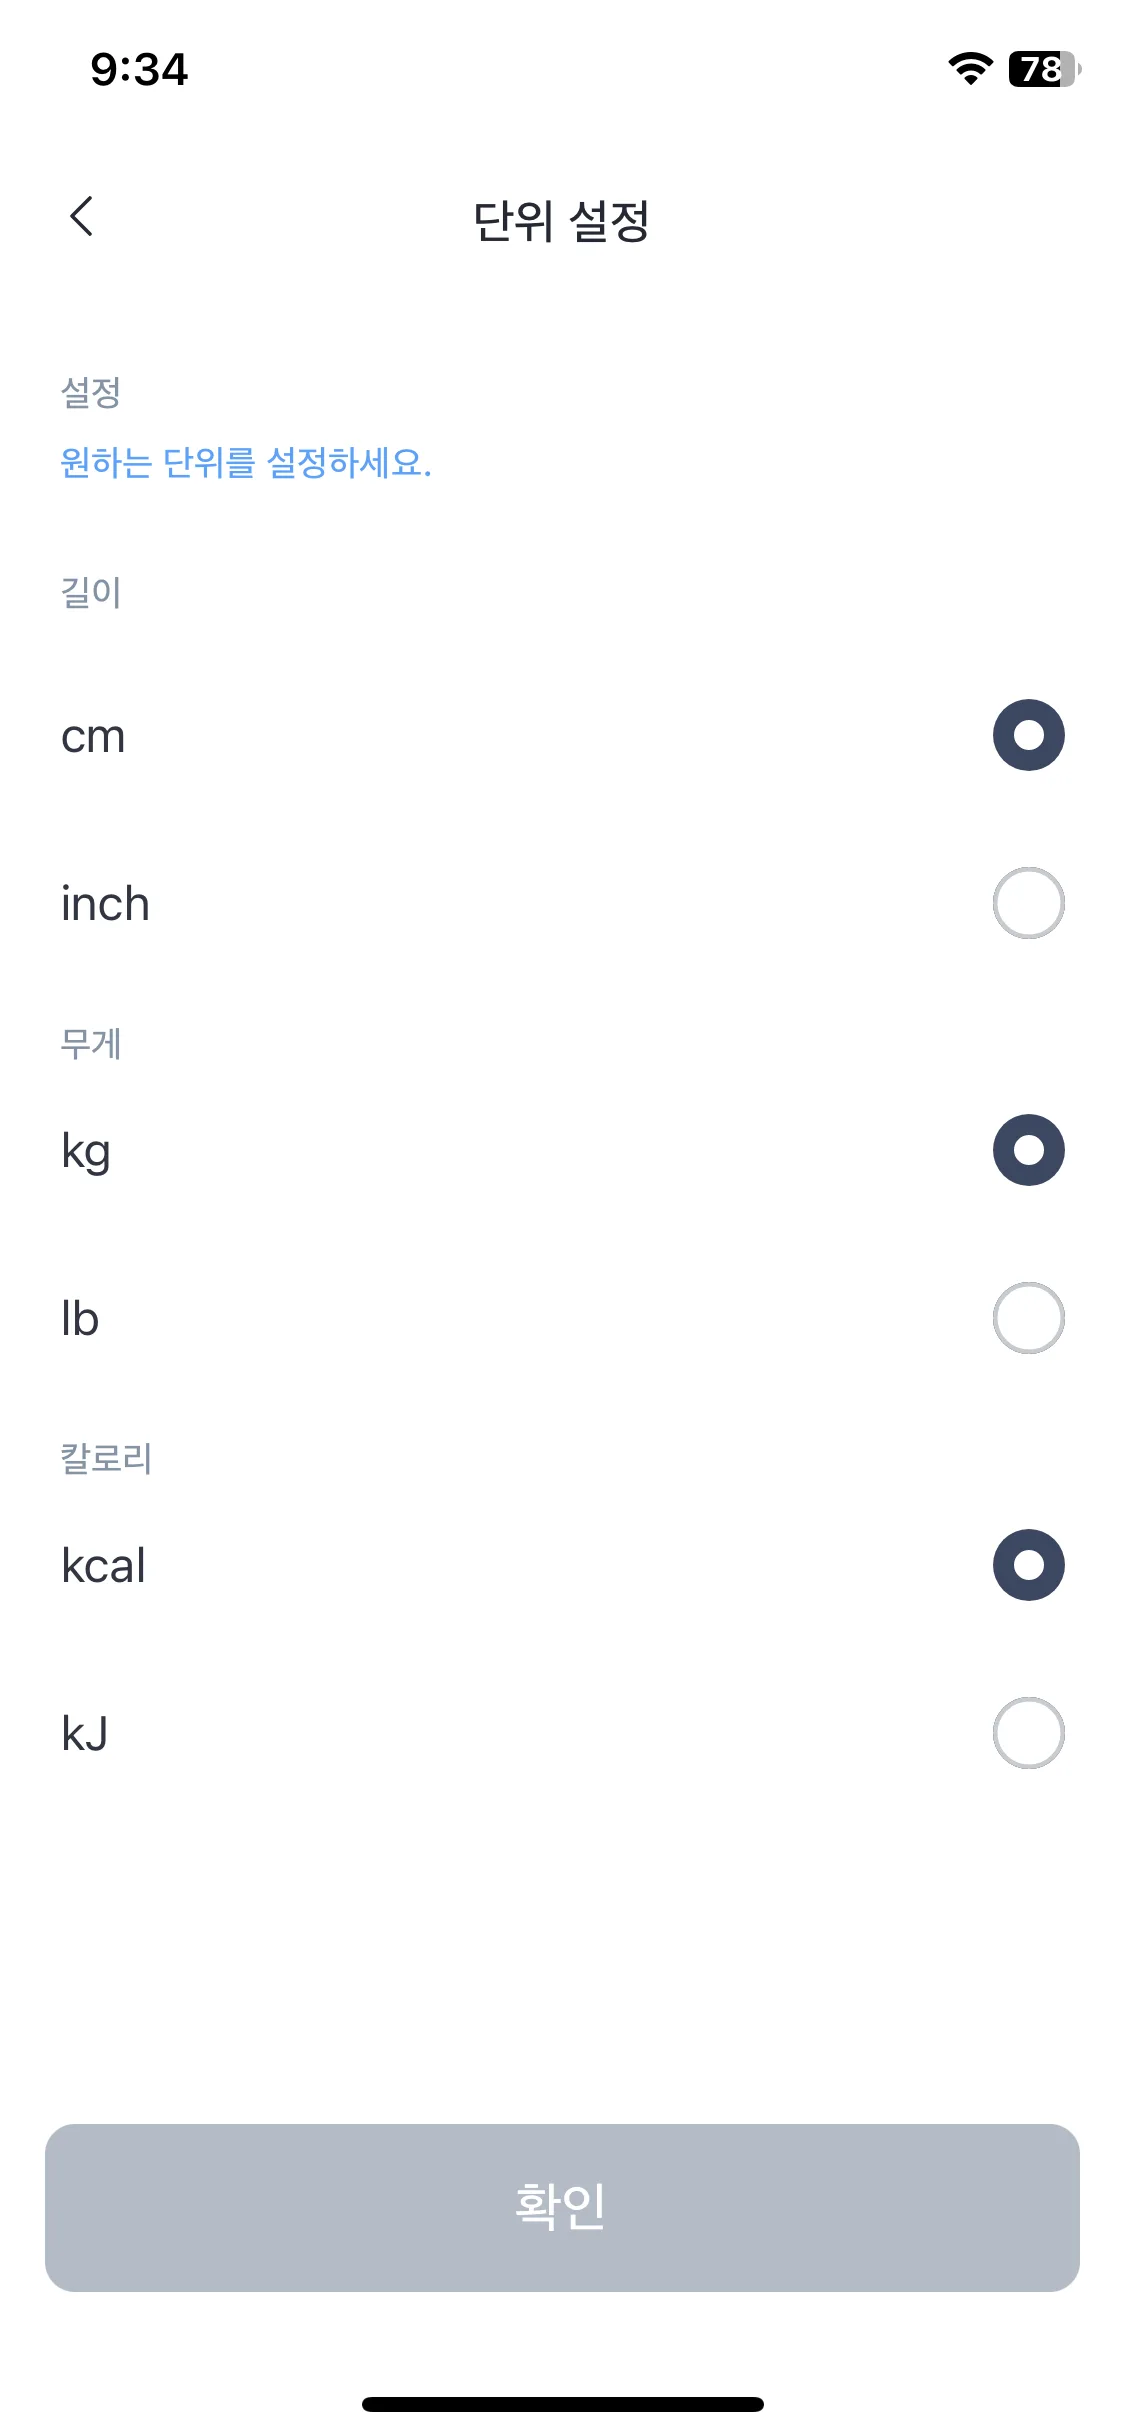Screen dimensions: 1125x2436
Task: Tap the battery indicator icon
Action: click(1045, 69)
